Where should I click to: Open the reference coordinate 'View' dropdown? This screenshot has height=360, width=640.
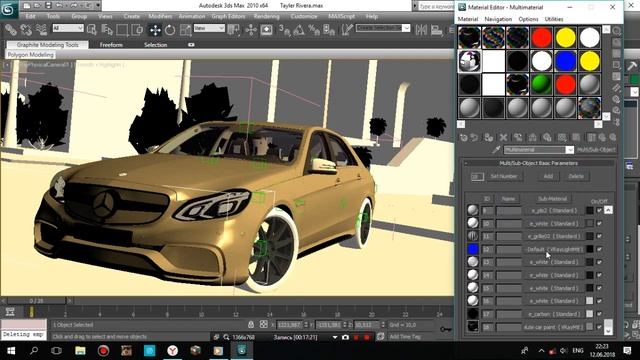[209, 28]
